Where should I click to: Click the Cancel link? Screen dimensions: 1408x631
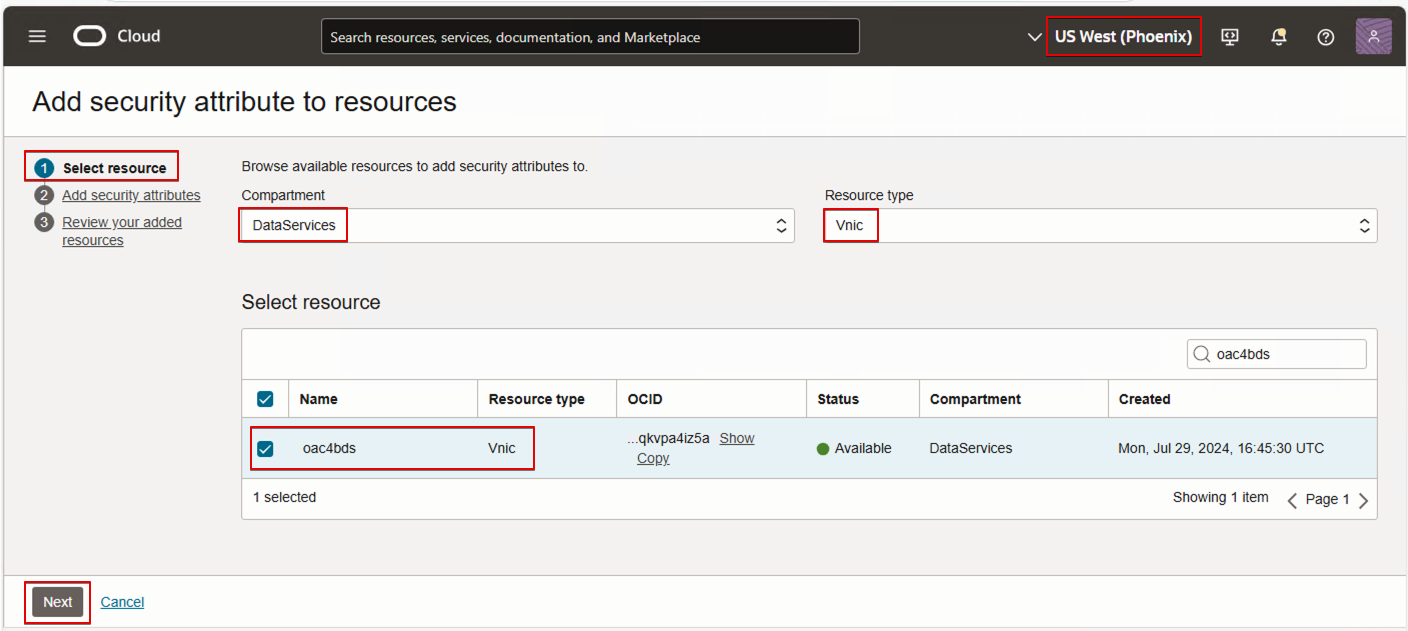click(x=122, y=602)
